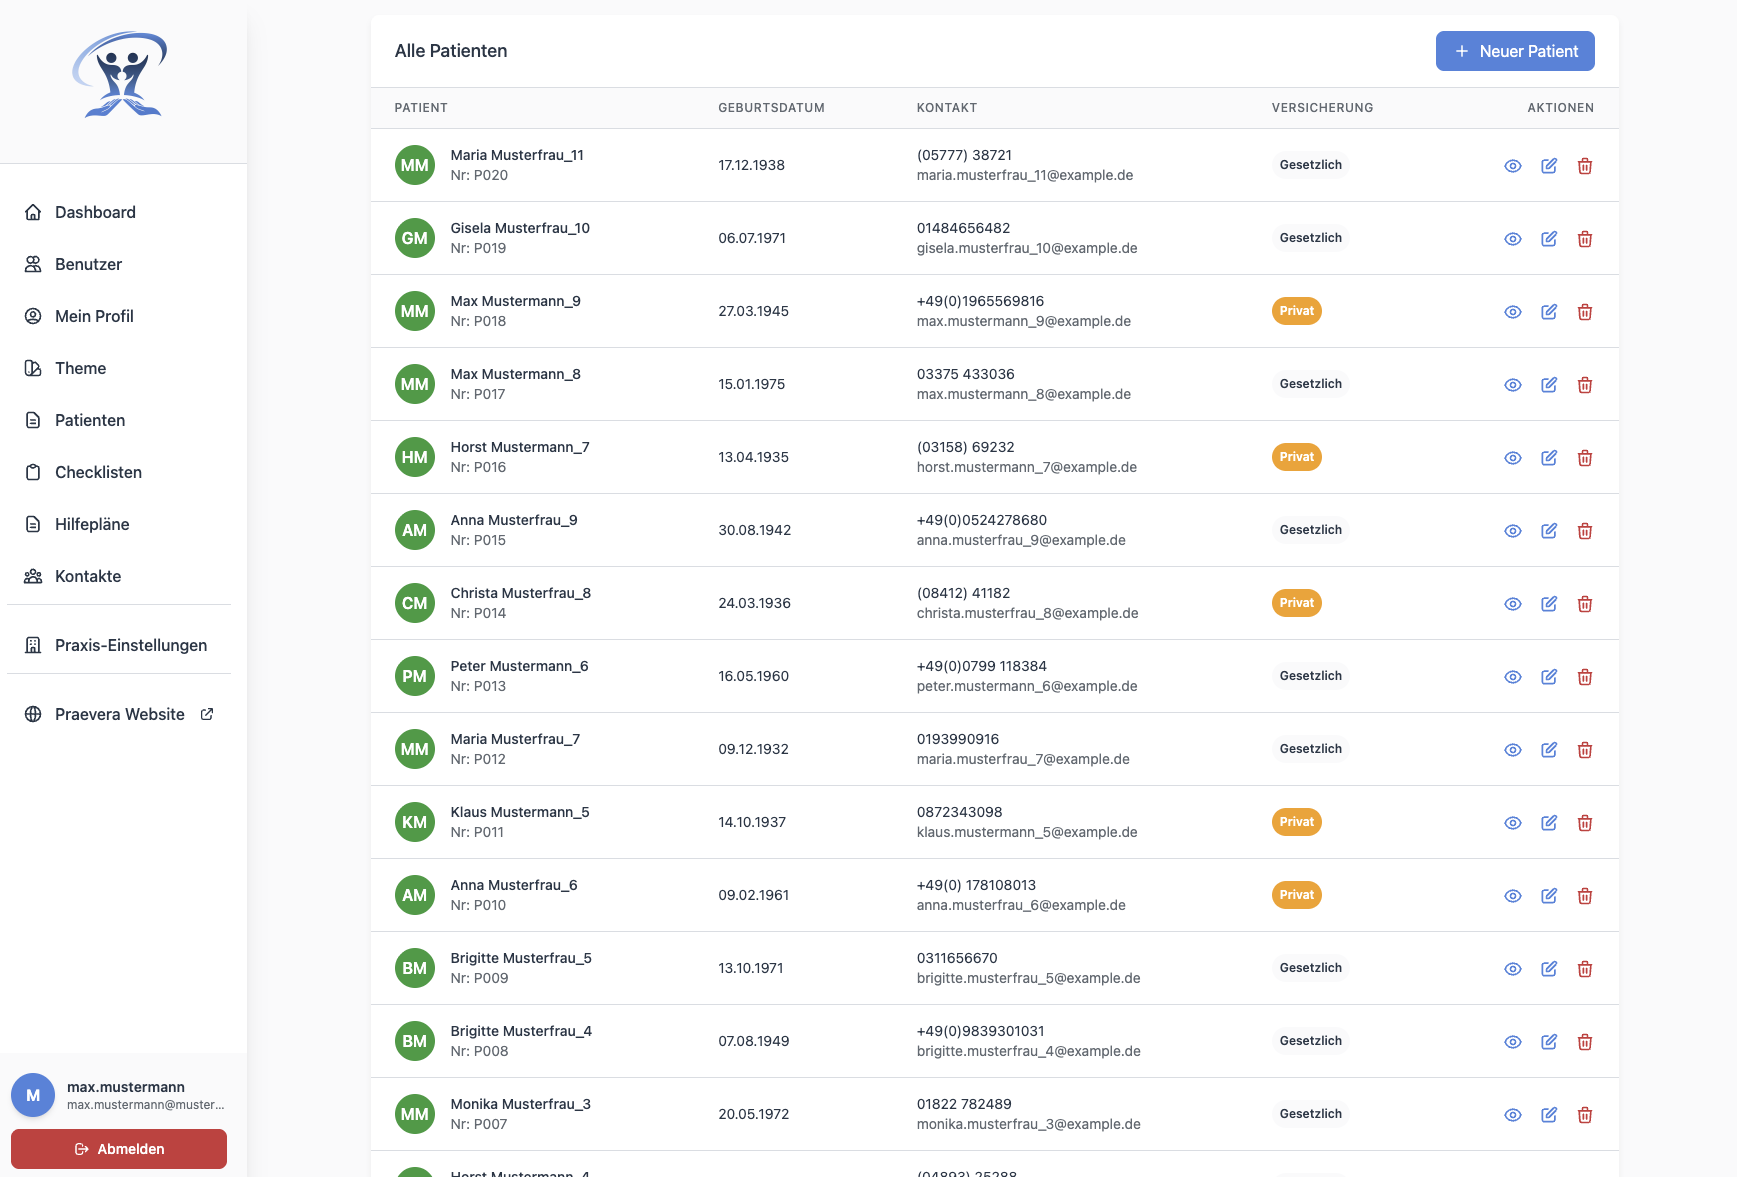Screen dimensions: 1737x1177
Task: Open edit pencil for Horst Mustermann_7
Action: 1549,458
